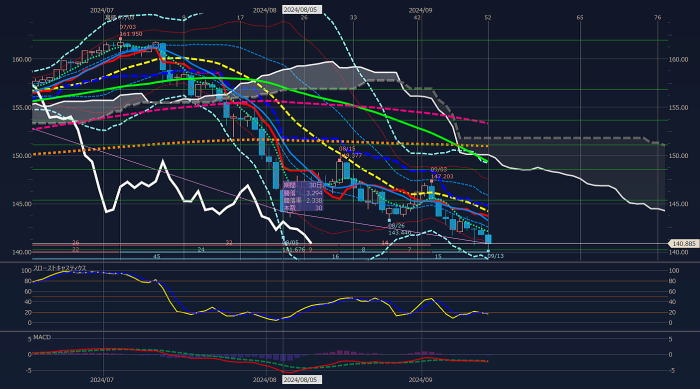Click the 2024/07 label on top axis
700x389 pixels.
[102, 10]
